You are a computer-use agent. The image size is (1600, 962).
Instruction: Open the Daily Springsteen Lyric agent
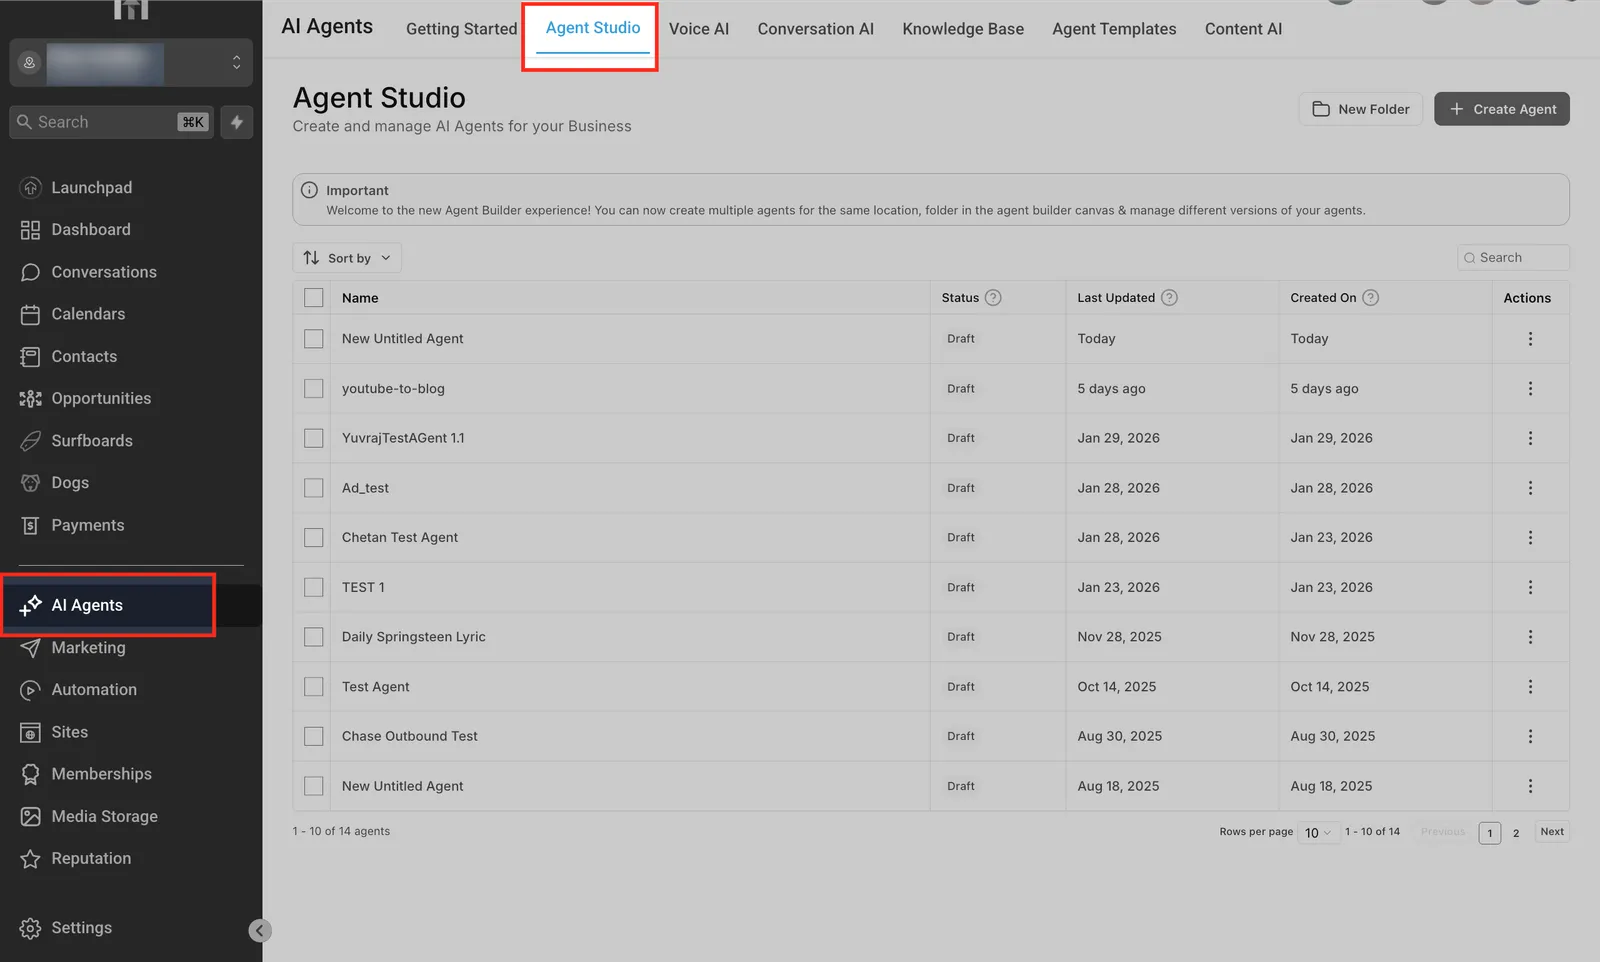(x=414, y=637)
